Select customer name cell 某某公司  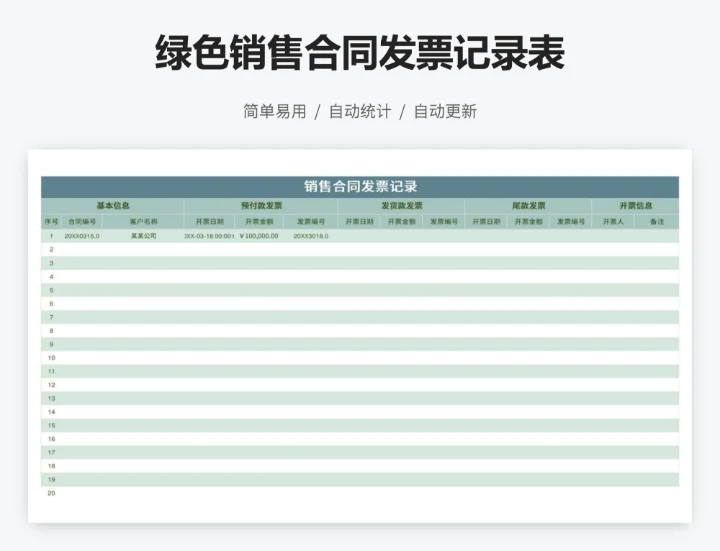[x=143, y=236]
